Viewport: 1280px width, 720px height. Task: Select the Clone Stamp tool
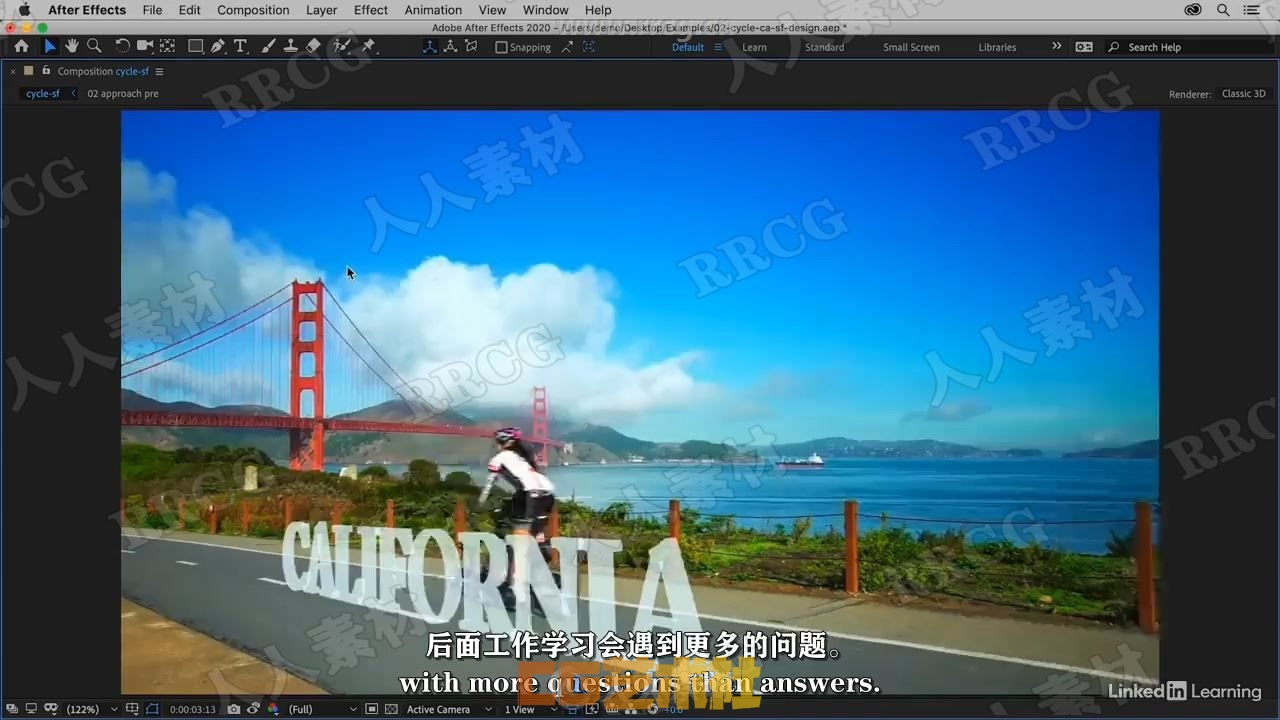coord(290,46)
